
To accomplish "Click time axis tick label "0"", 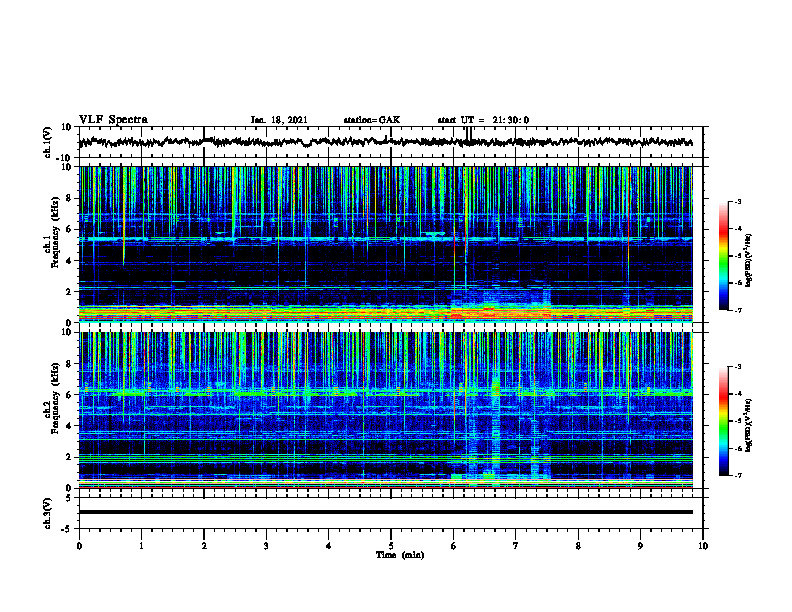I will click(x=79, y=546).
